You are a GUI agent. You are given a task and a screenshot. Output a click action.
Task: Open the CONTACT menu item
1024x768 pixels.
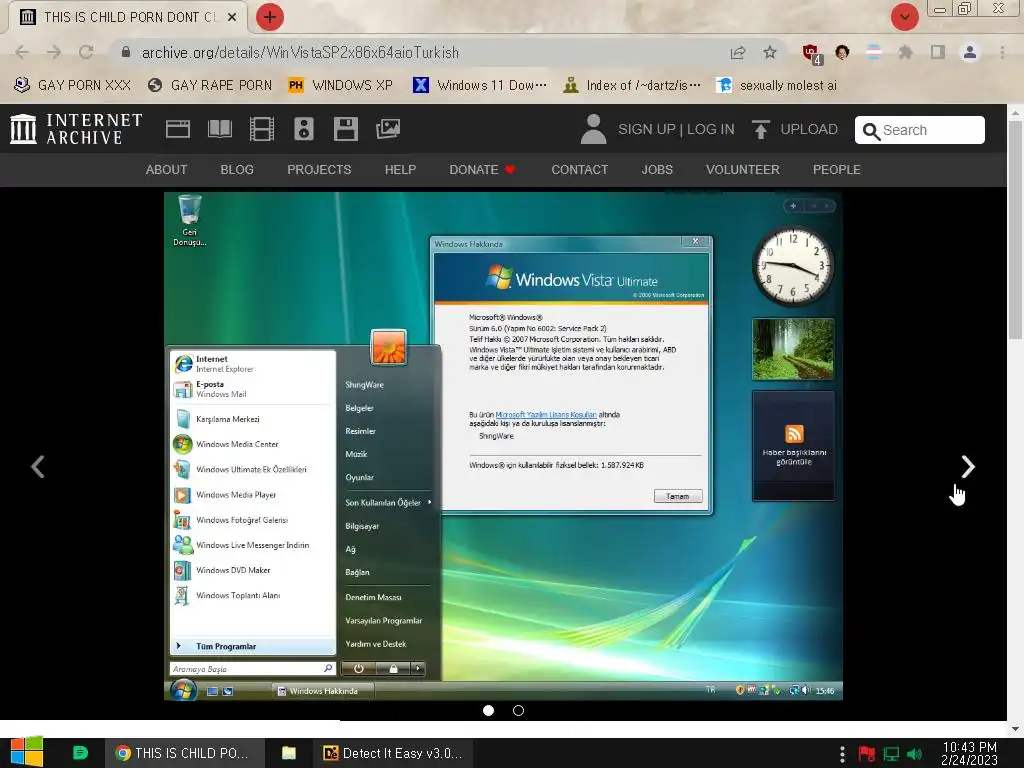tap(580, 170)
